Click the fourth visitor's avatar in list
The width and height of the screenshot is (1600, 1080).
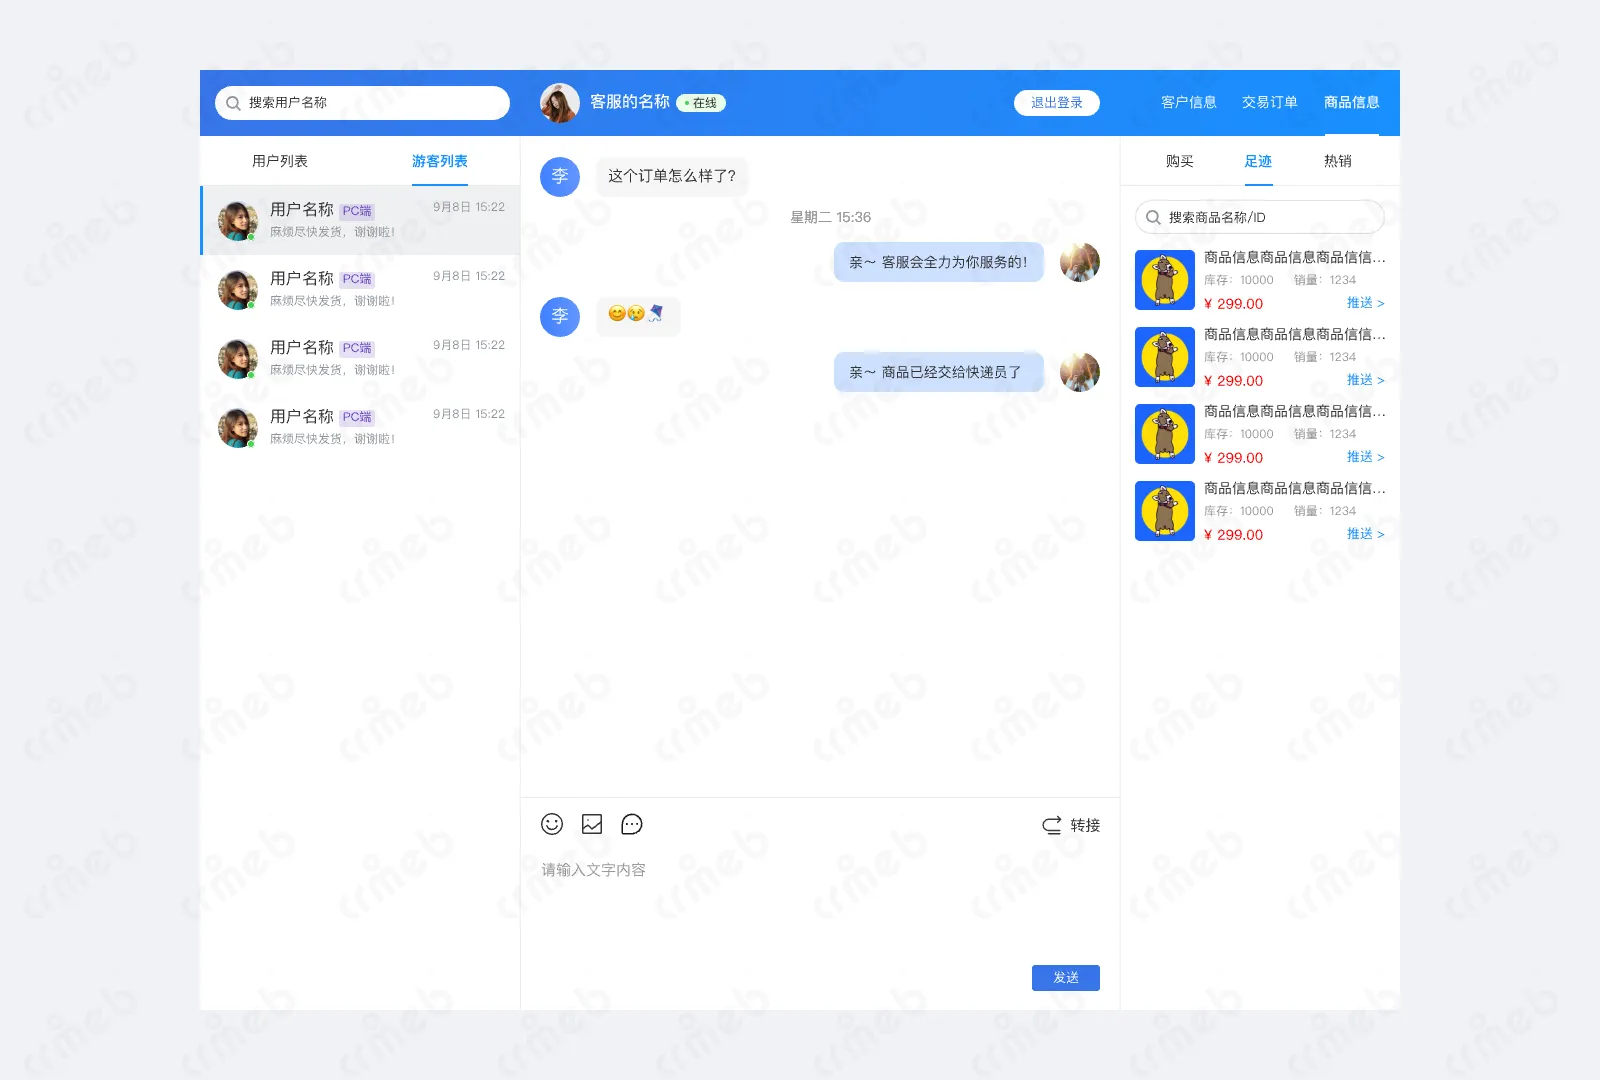click(x=238, y=428)
